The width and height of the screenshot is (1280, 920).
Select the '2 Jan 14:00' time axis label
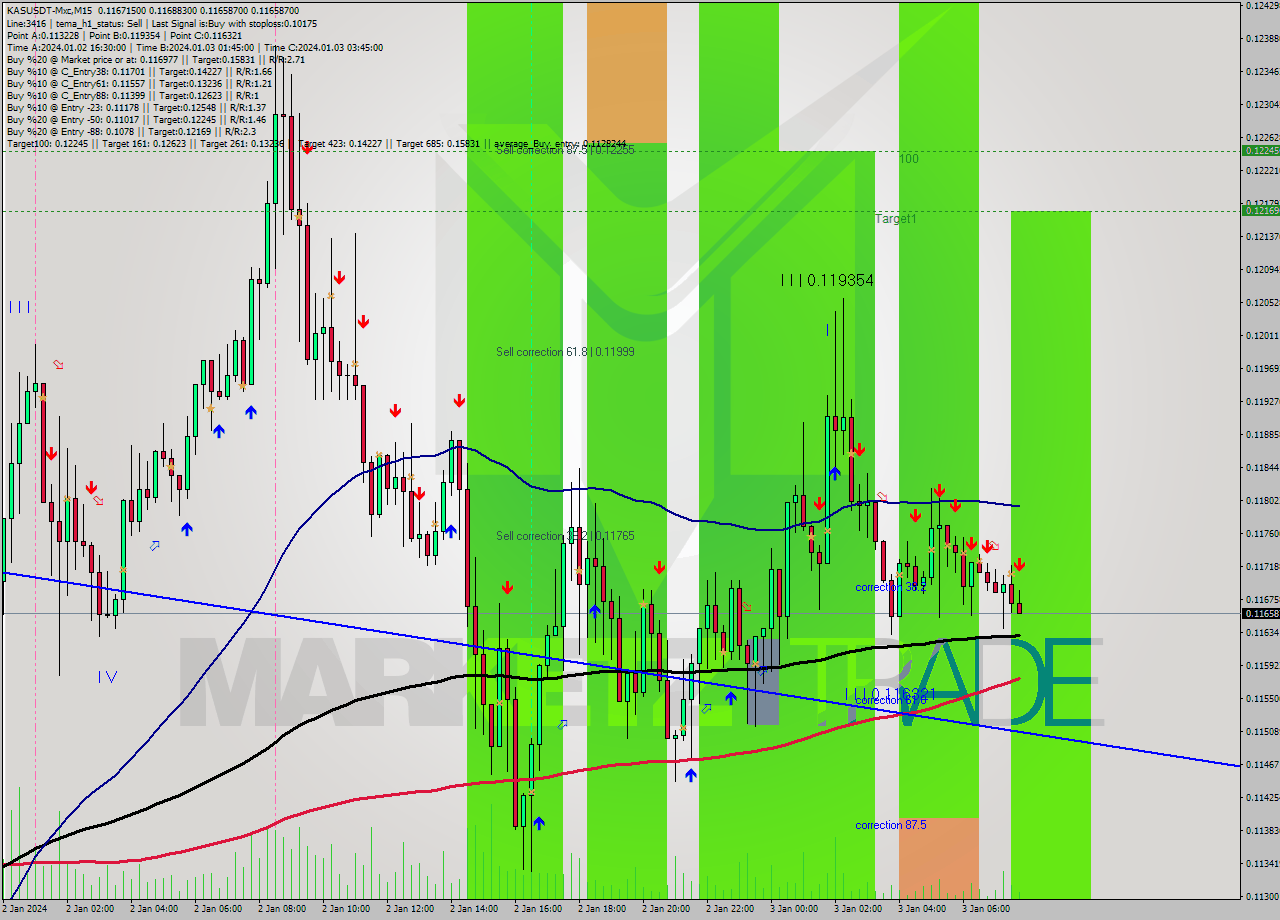[474, 909]
